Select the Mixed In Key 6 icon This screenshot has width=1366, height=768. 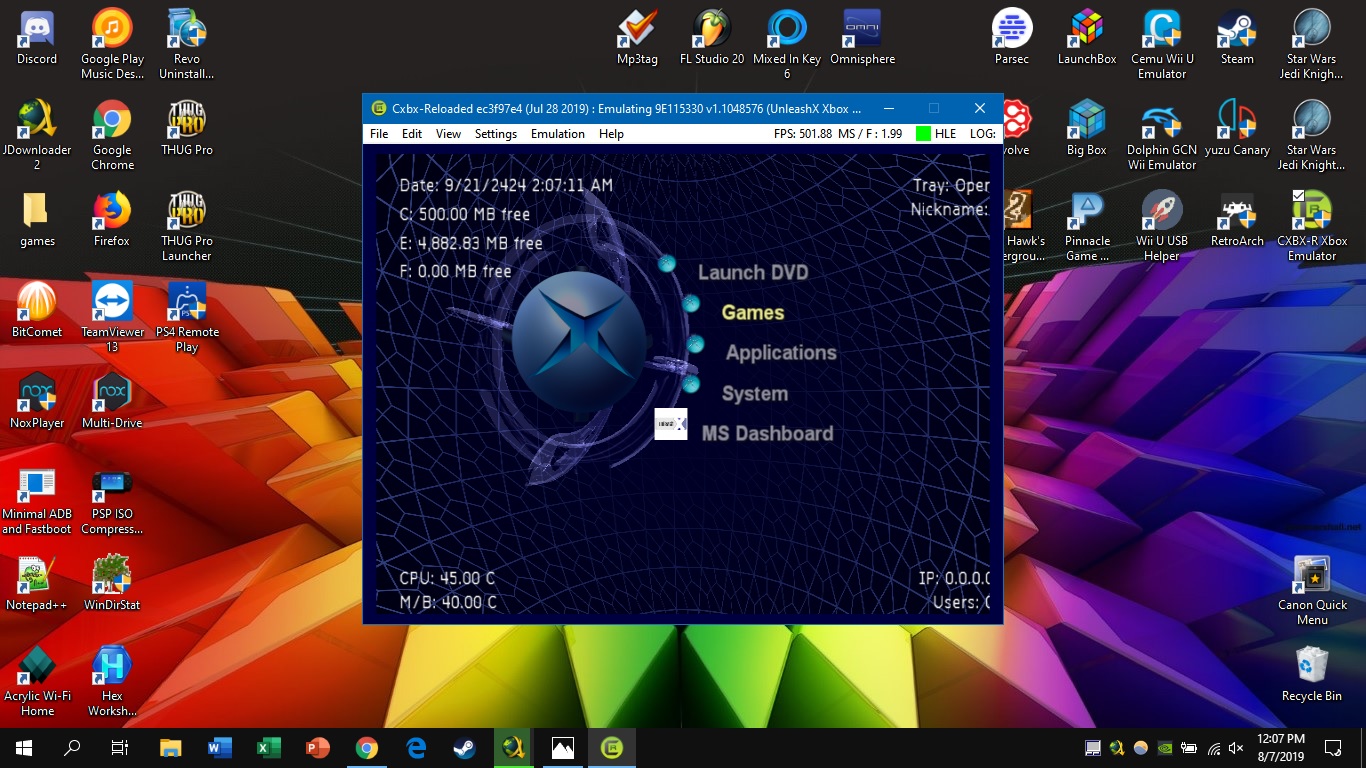(x=787, y=45)
